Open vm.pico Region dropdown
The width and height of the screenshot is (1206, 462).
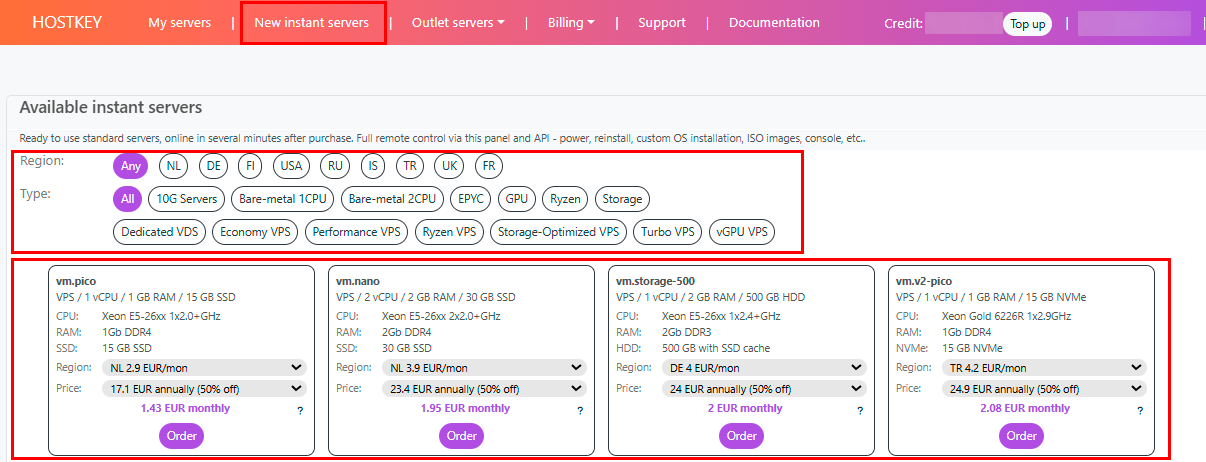click(204, 368)
